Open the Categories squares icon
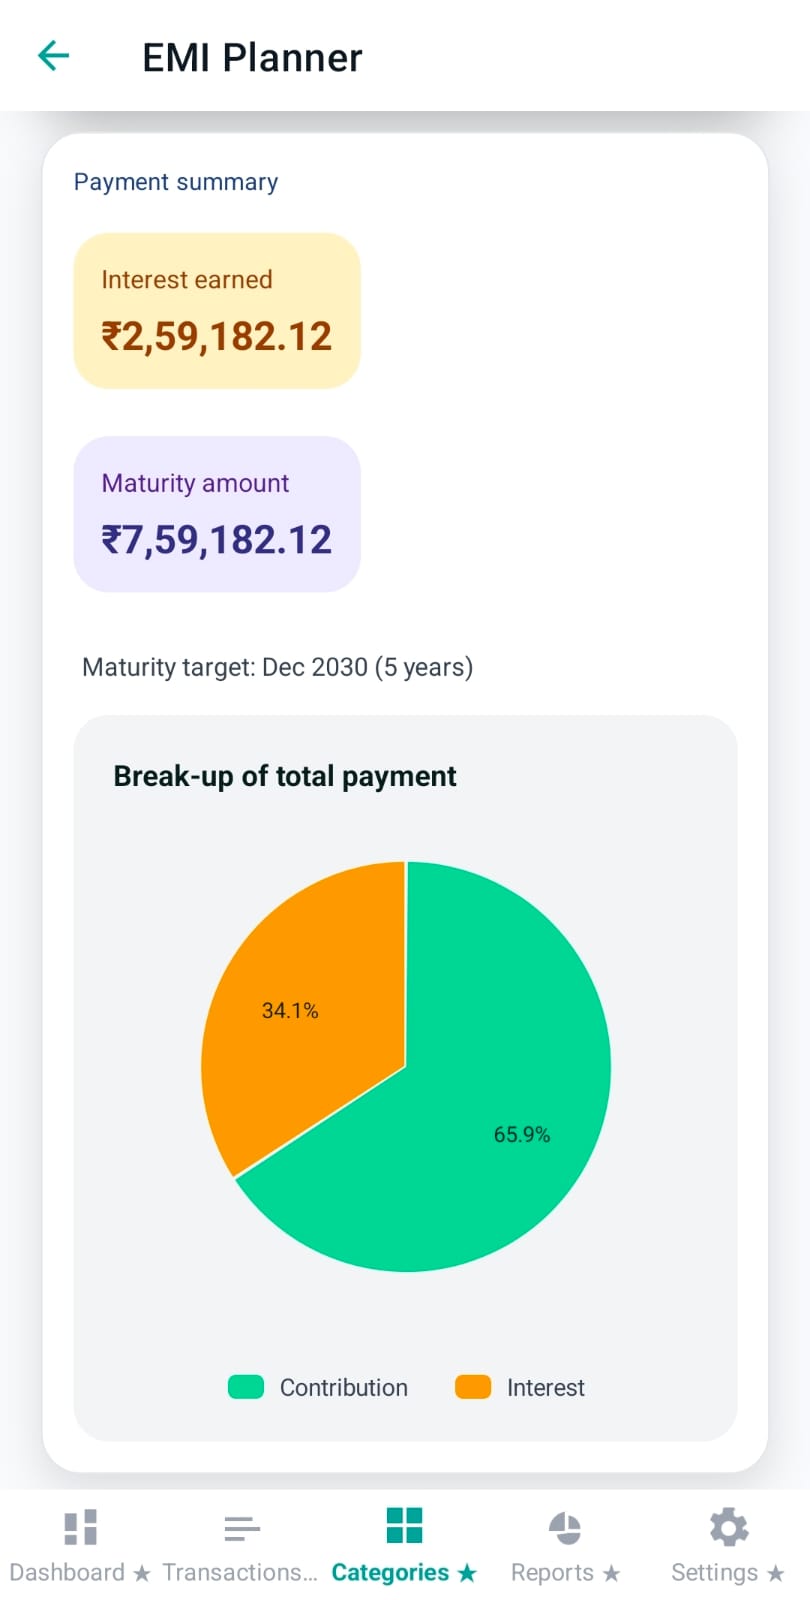Screen dimensions: 810x1600 [404, 1527]
